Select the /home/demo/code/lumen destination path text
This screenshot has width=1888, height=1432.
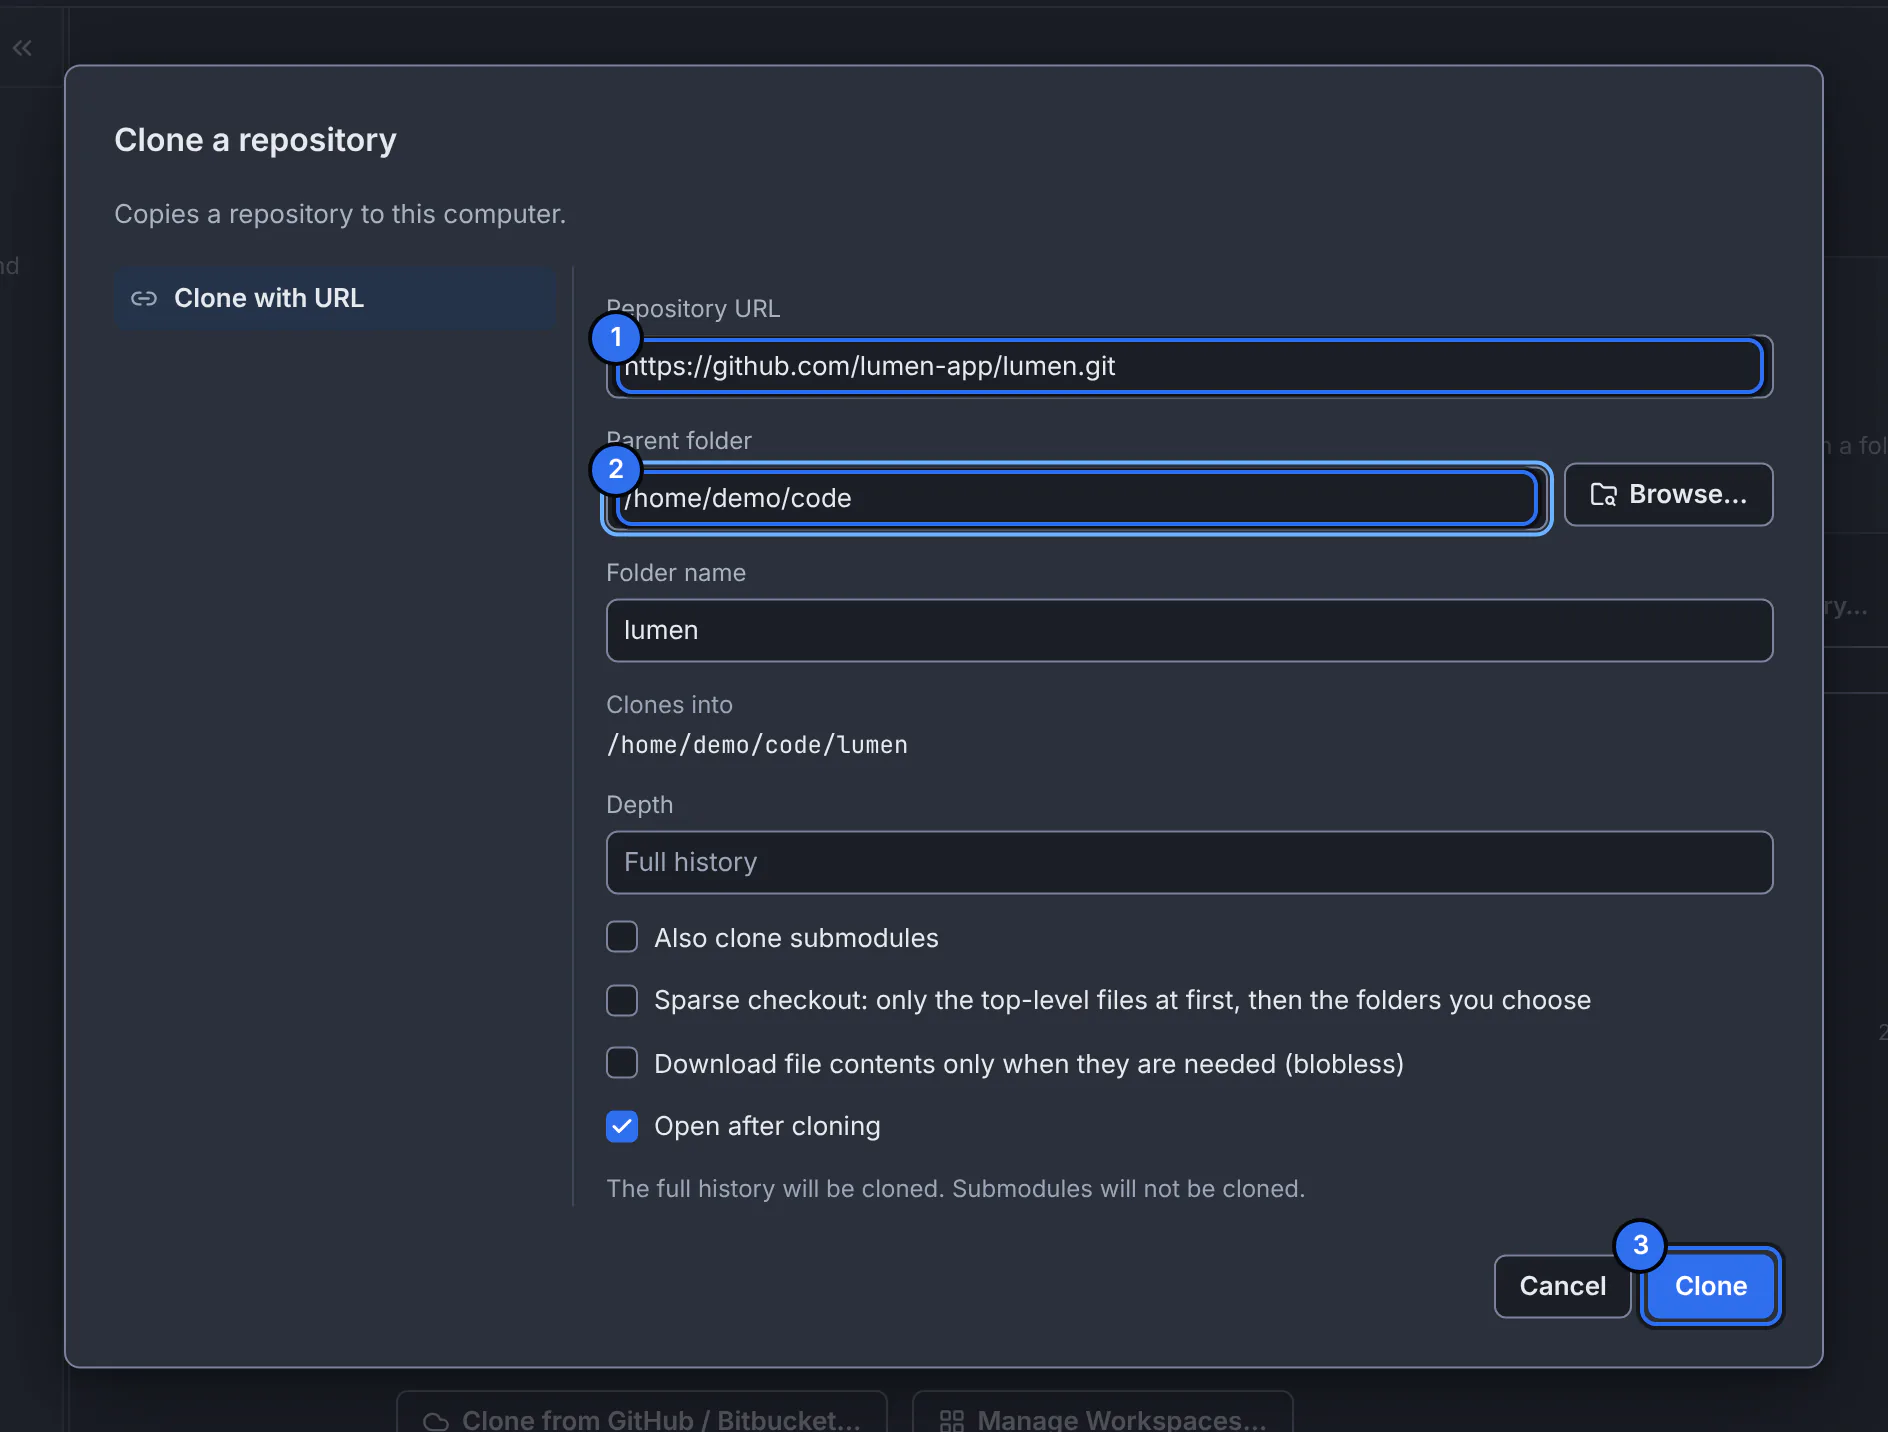pos(757,745)
